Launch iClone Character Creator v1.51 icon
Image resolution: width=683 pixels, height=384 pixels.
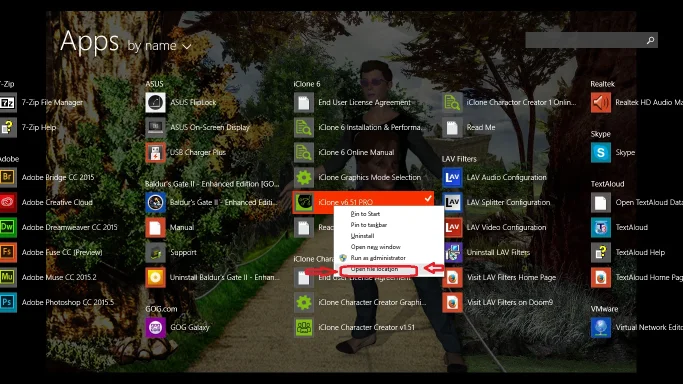click(x=304, y=327)
